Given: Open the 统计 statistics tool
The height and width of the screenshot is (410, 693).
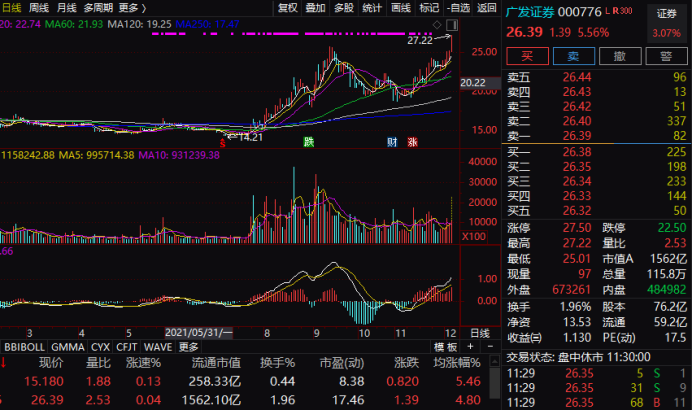Looking at the screenshot, I should [x=372, y=8].
